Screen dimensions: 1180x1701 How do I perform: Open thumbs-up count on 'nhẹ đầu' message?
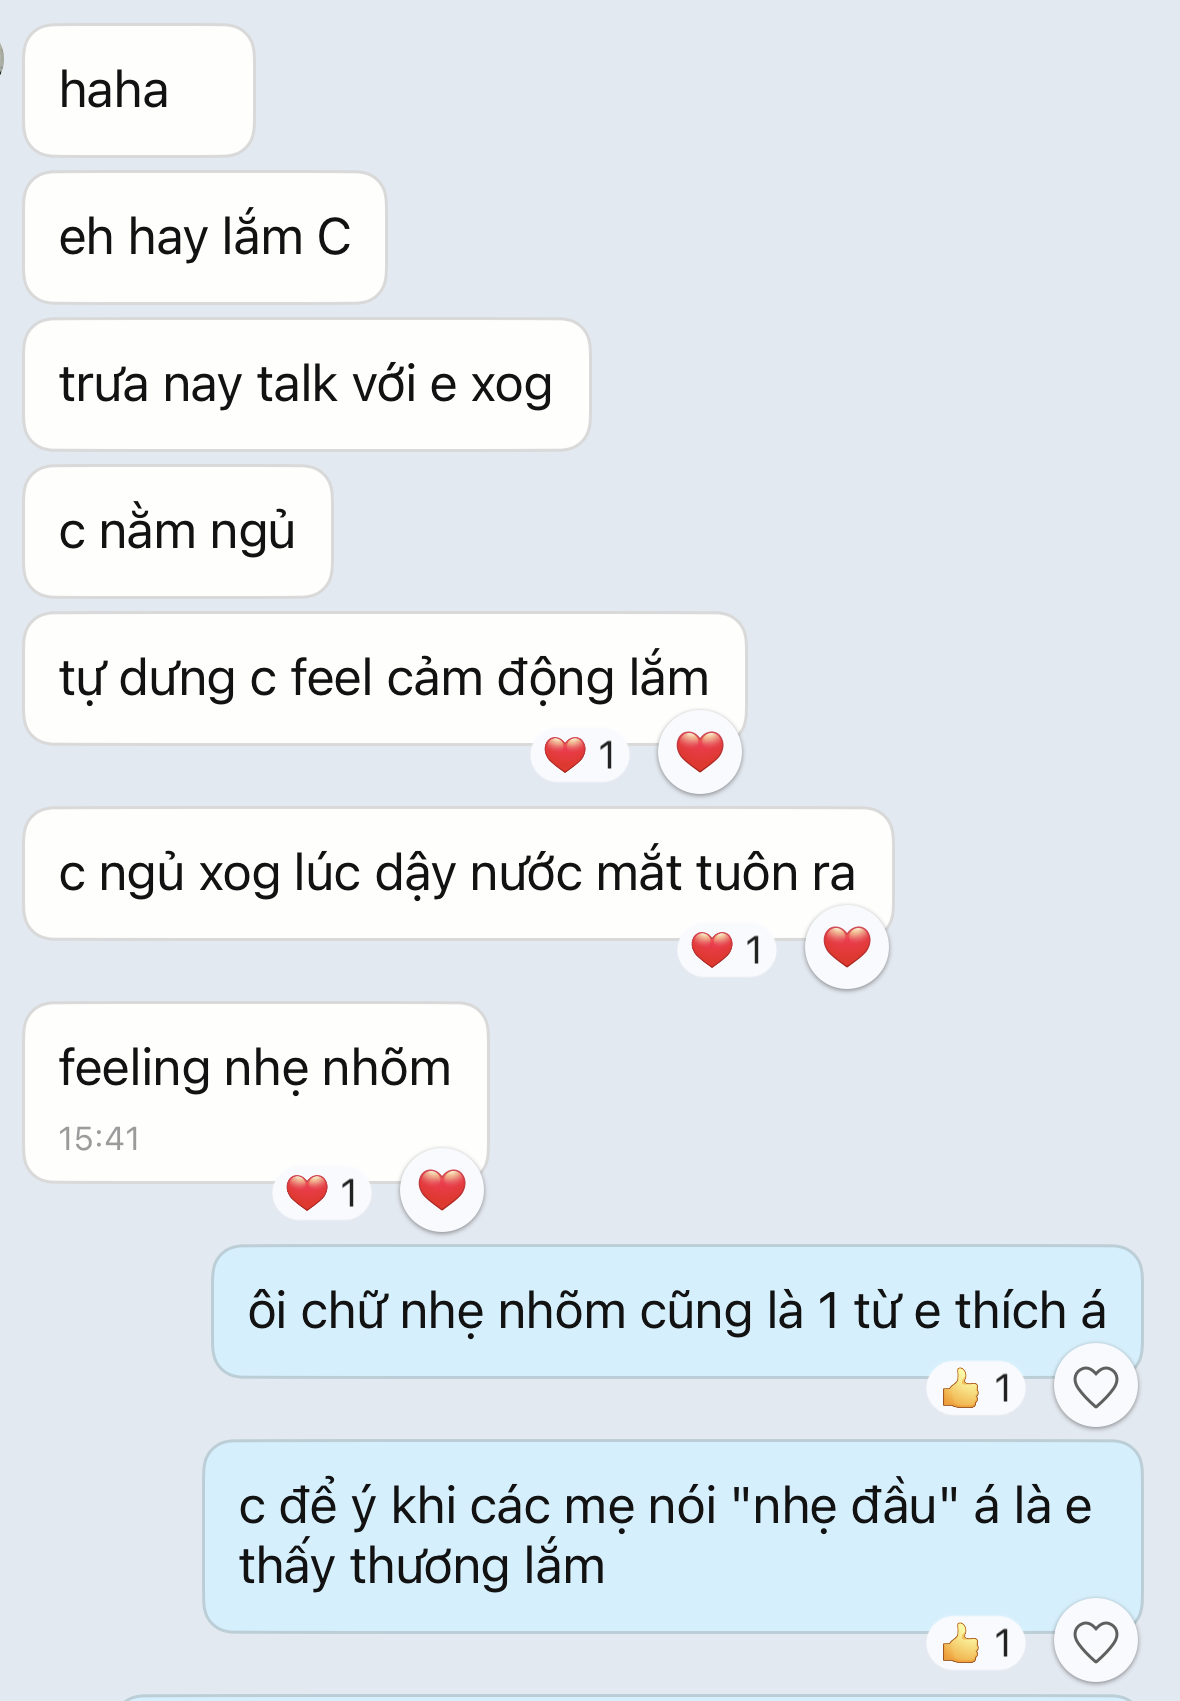977,1643
